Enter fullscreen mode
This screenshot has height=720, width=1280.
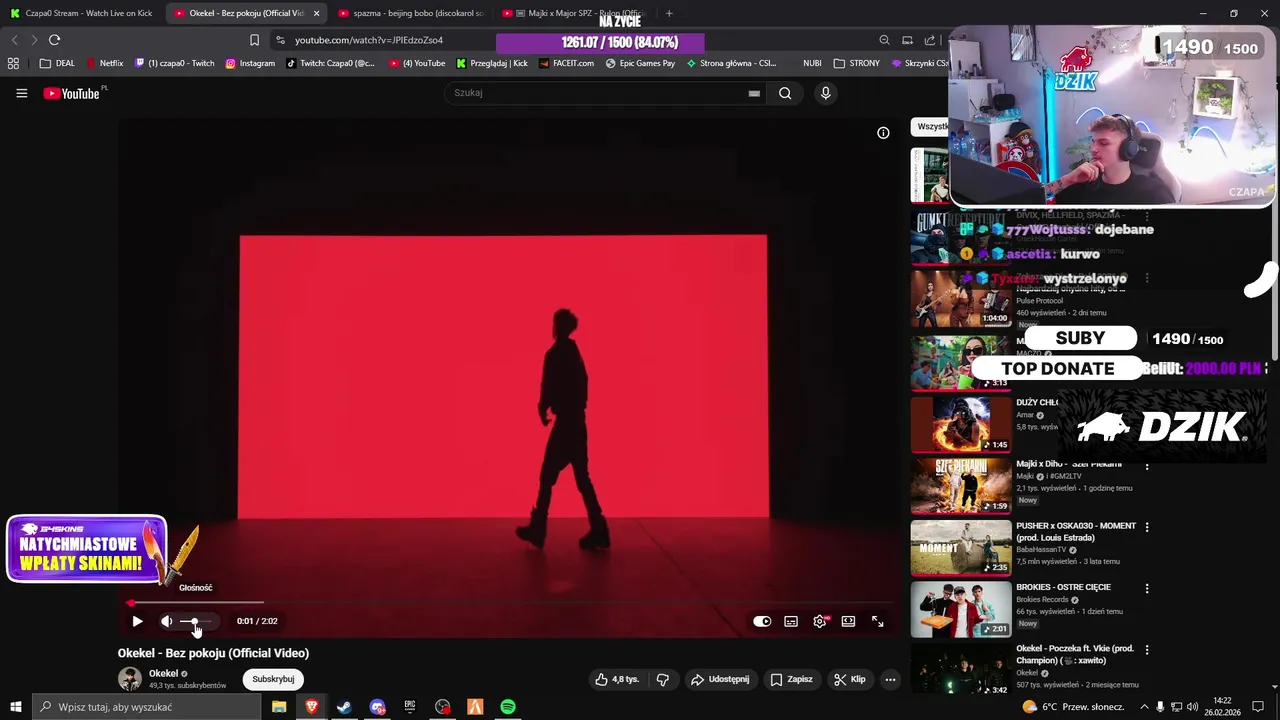pyautogui.click(x=877, y=621)
